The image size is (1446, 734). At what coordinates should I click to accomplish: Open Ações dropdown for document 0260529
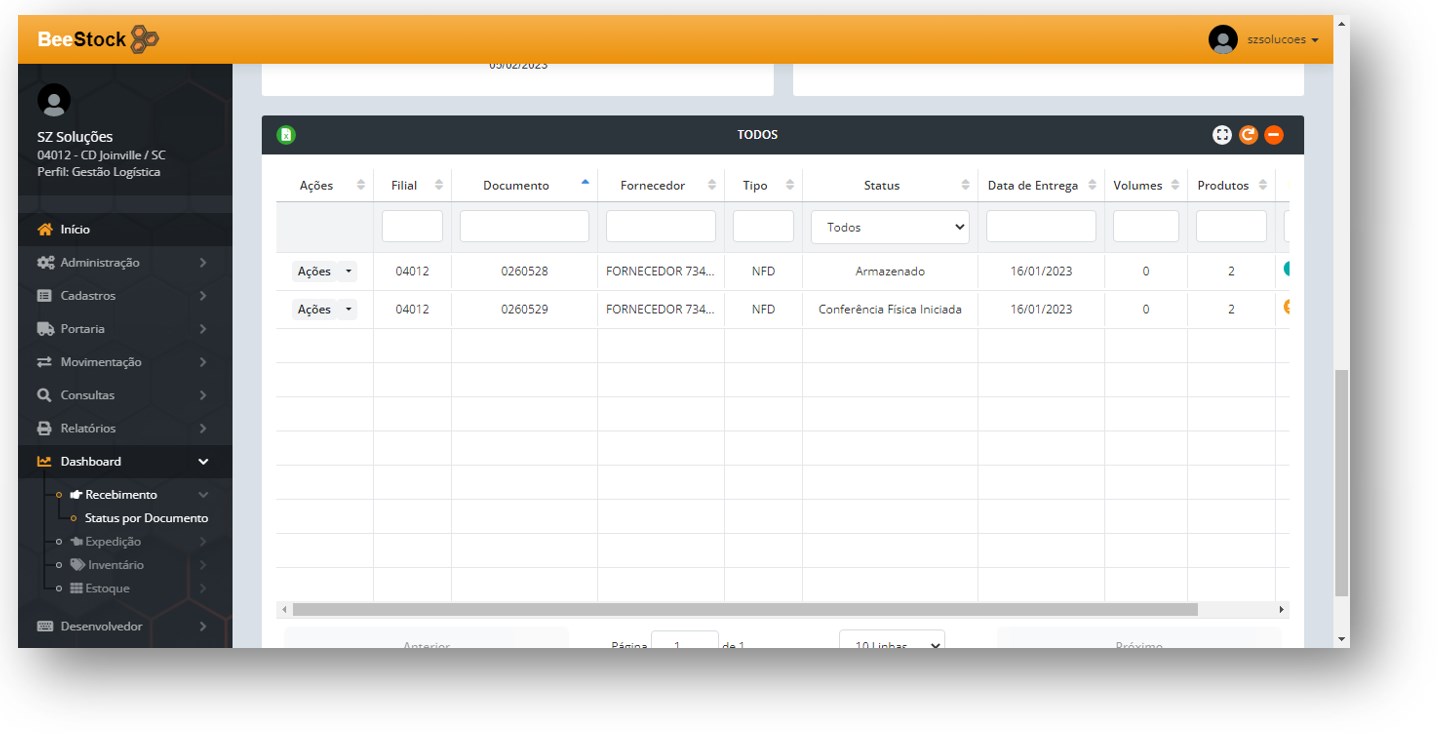tap(347, 310)
